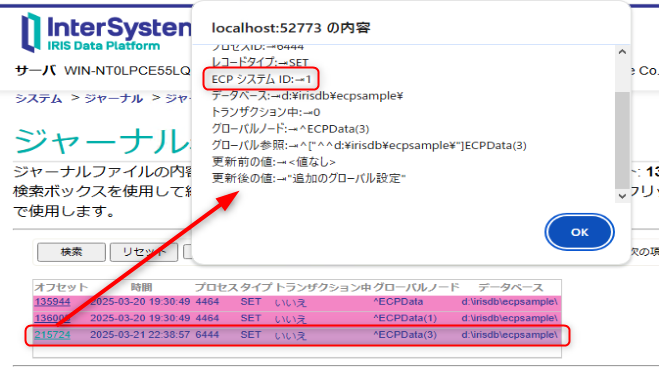Go to システム breadcrumb link
Image resolution: width=659 pixels, height=367 pixels.
pos(39,98)
